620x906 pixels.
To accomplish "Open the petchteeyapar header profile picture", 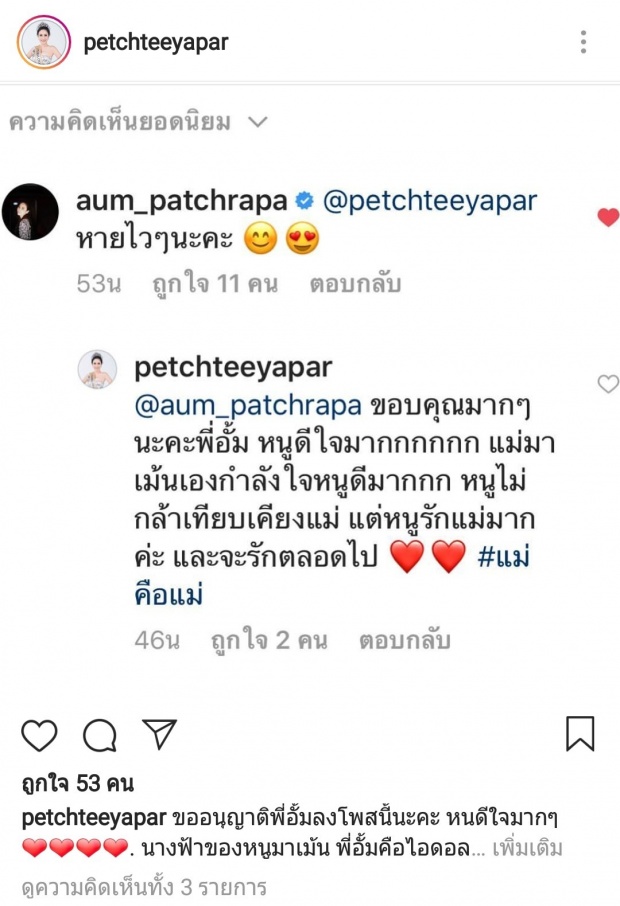I will coord(44,42).
